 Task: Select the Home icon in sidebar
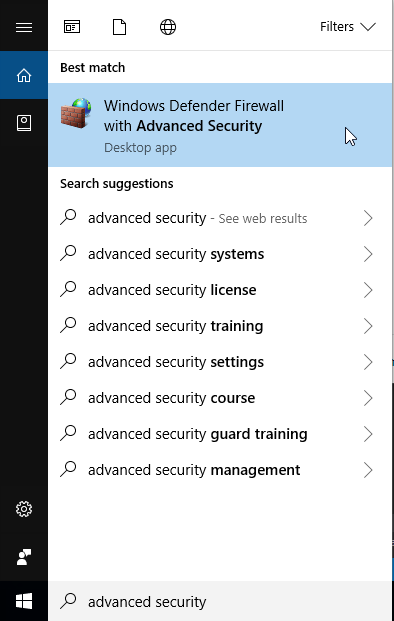pyautogui.click(x=24, y=75)
